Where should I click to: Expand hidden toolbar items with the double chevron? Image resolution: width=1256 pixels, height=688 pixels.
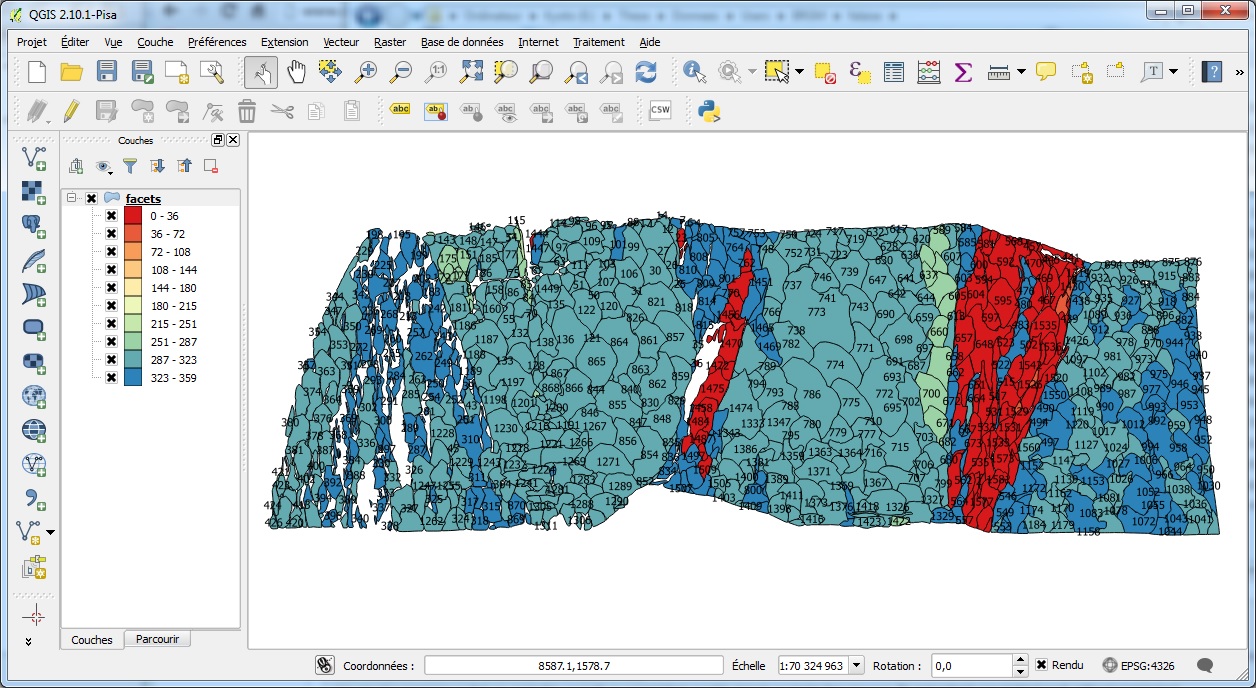[x=1239, y=71]
